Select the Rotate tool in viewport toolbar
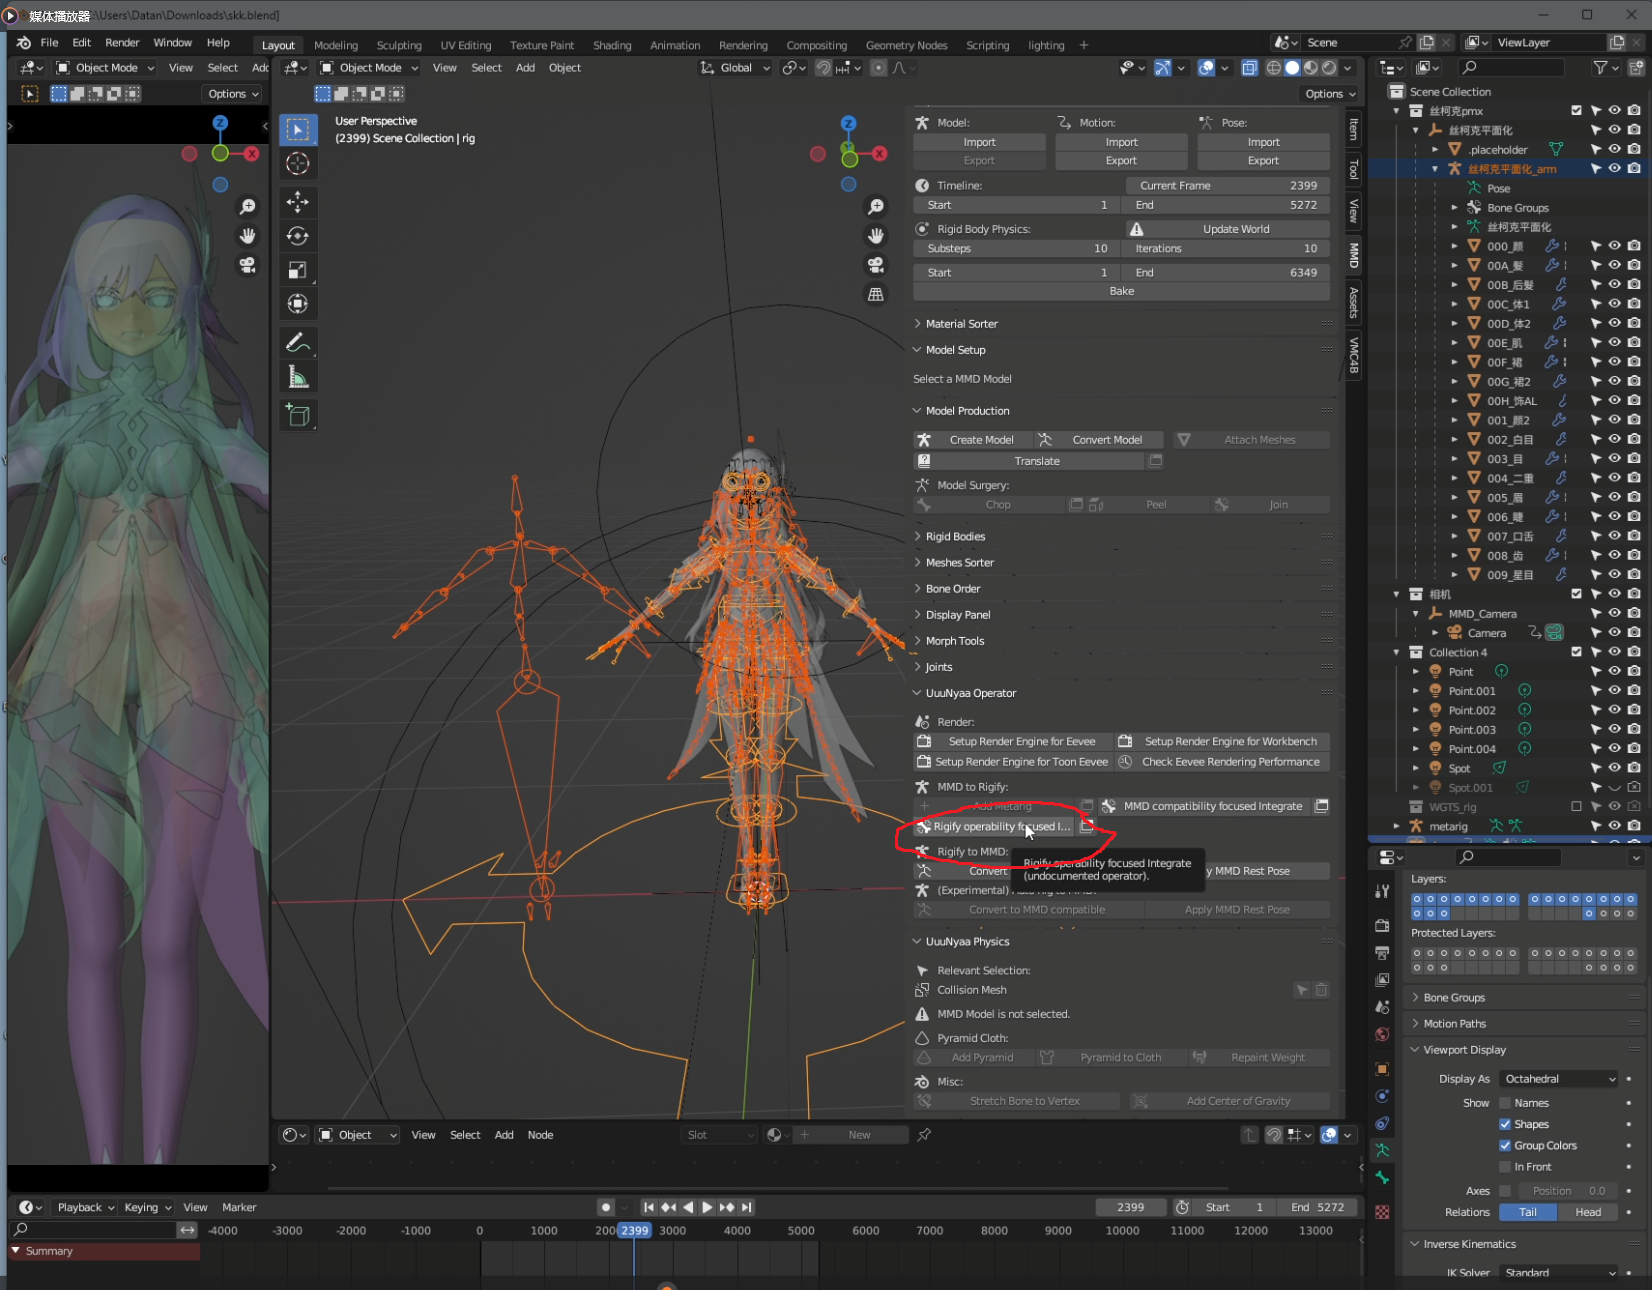Image resolution: width=1652 pixels, height=1290 pixels. pyautogui.click(x=297, y=236)
